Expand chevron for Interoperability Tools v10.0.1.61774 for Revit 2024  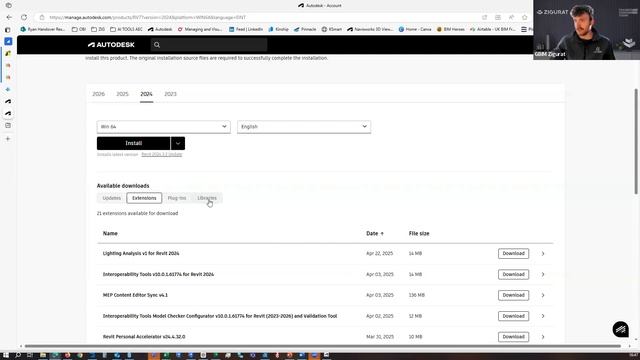[543, 274]
